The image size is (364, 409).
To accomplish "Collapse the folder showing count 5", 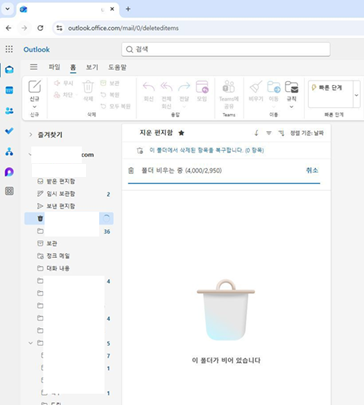I will 30,343.
